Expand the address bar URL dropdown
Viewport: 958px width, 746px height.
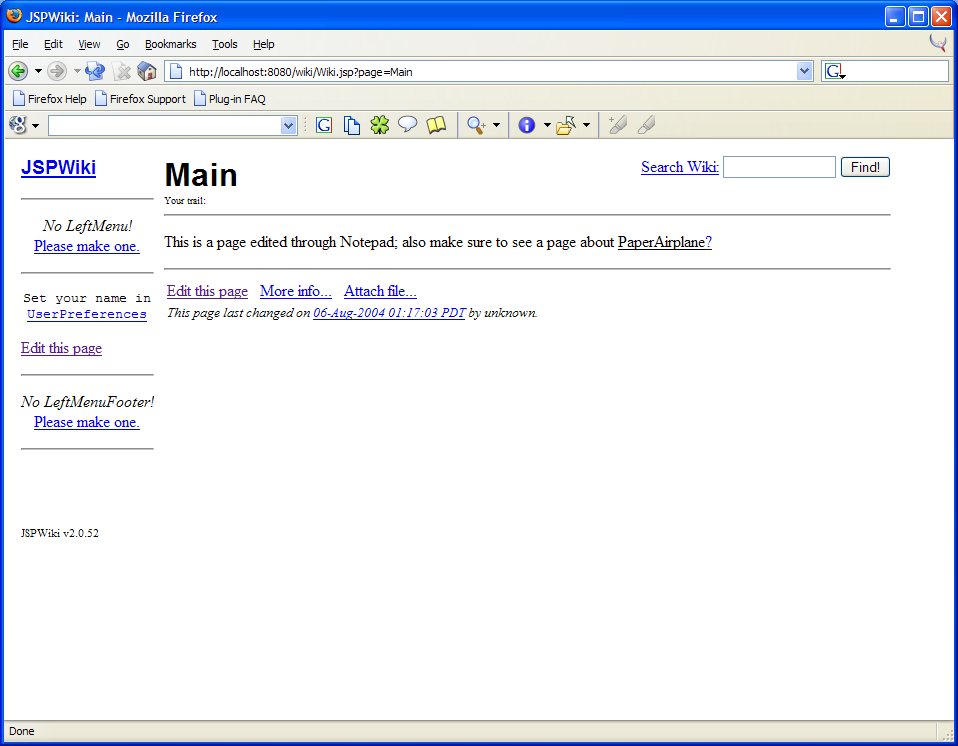click(x=804, y=71)
